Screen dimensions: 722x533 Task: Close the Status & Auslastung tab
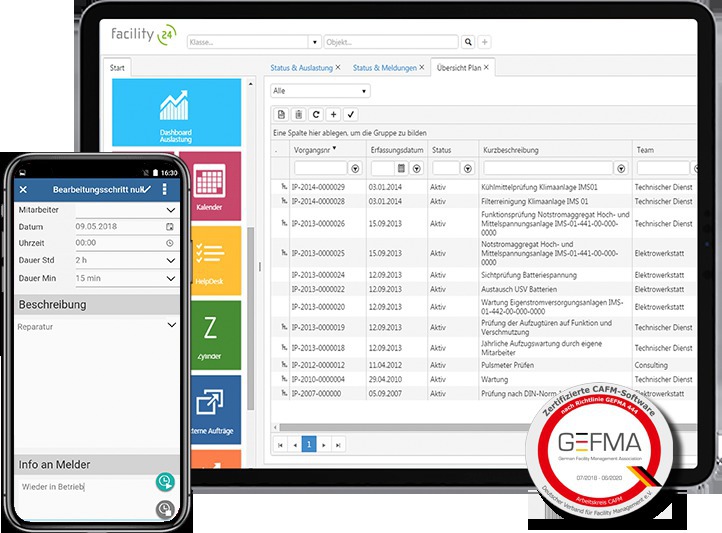(338, 67)
